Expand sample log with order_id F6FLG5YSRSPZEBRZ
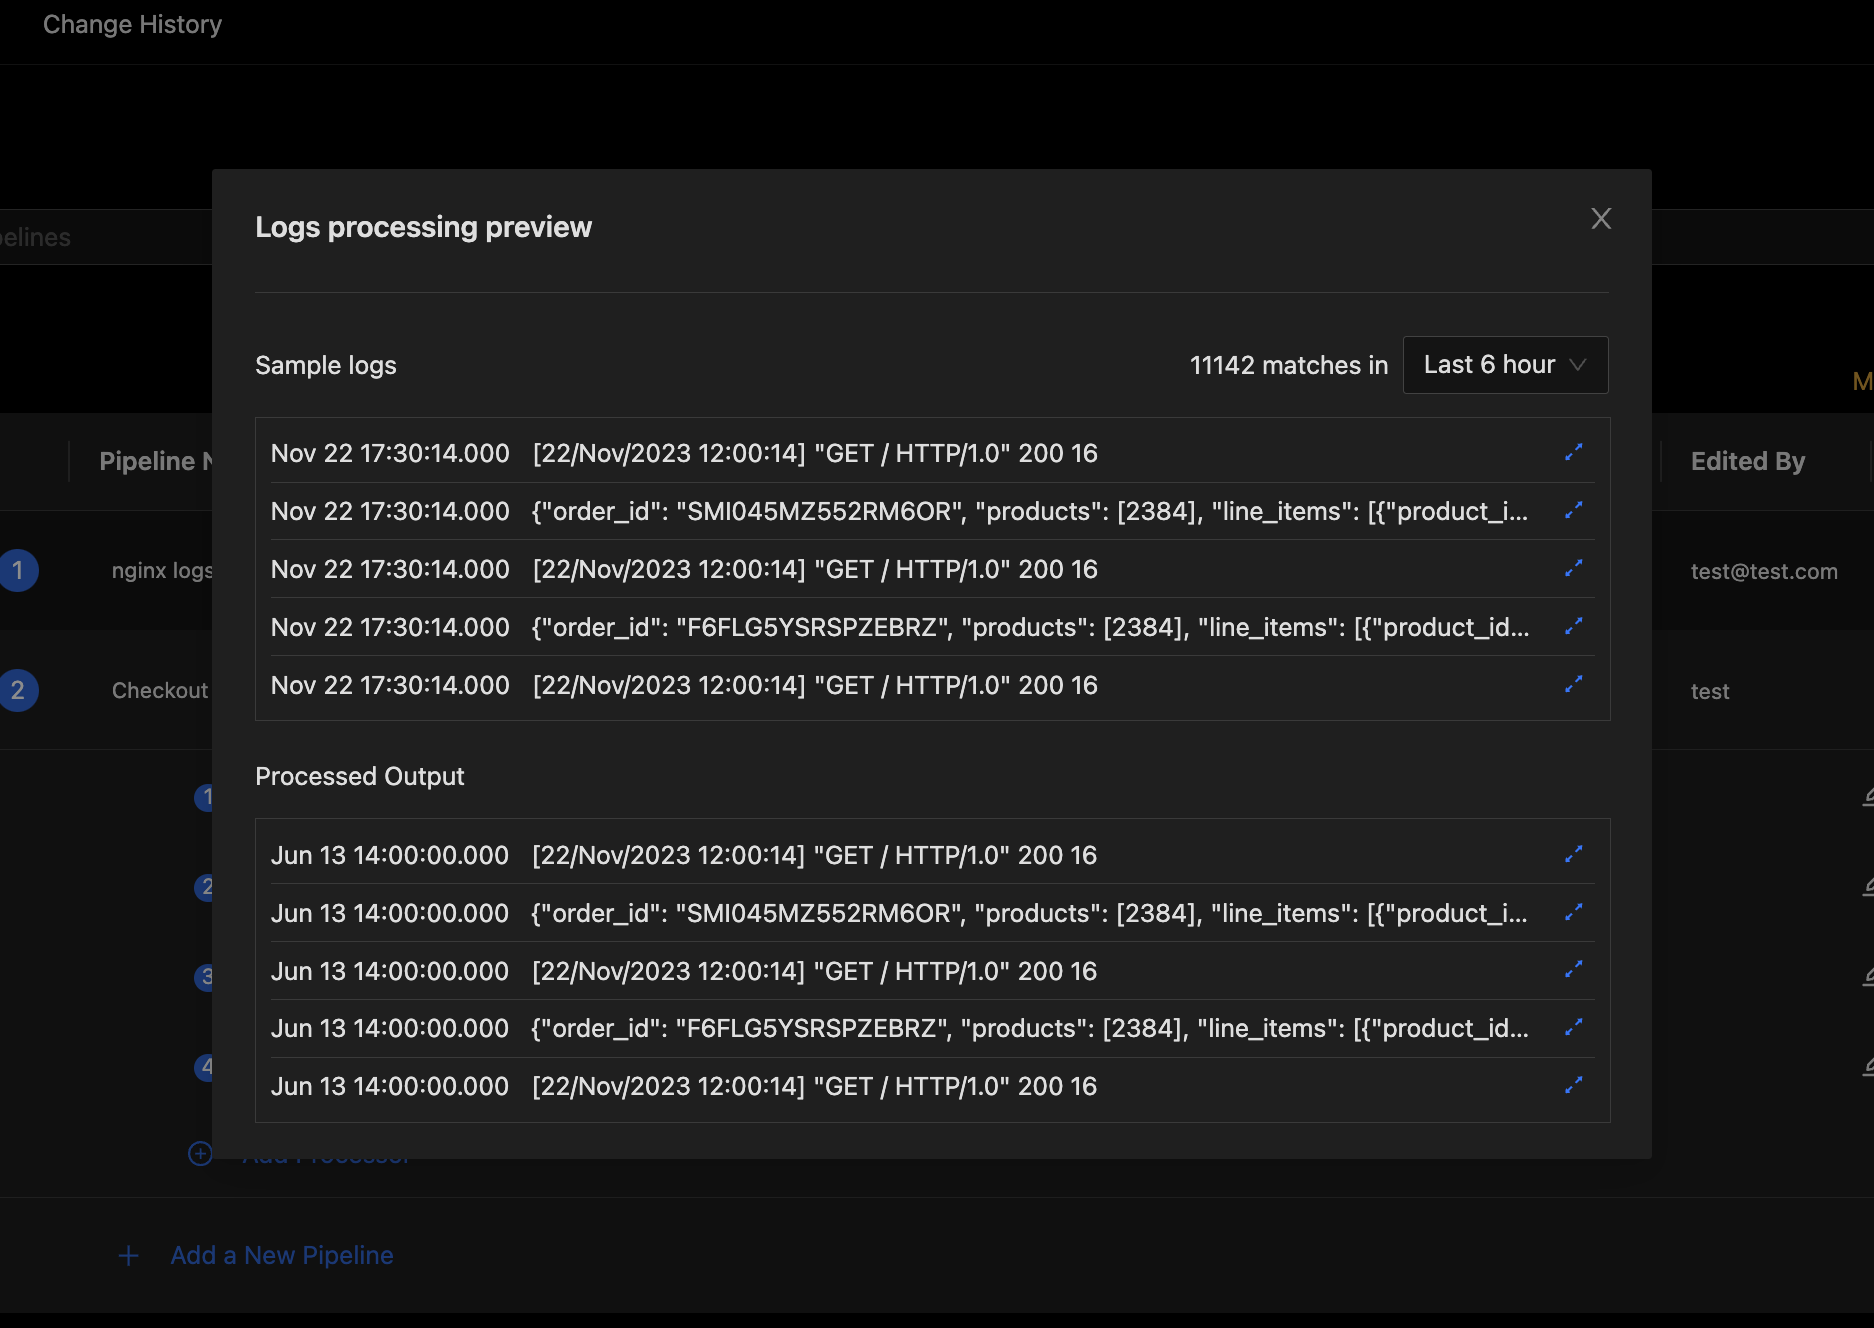 pos(1573,627)
